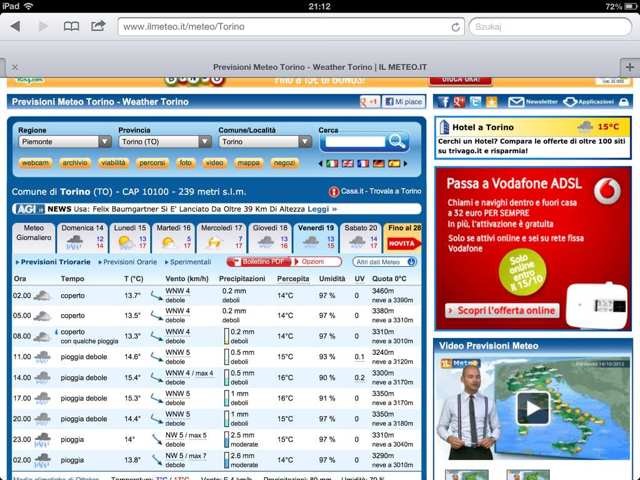This screenshot has height=480, width=640.
Task: Click the viabilità button
Action: coord(113,163)
